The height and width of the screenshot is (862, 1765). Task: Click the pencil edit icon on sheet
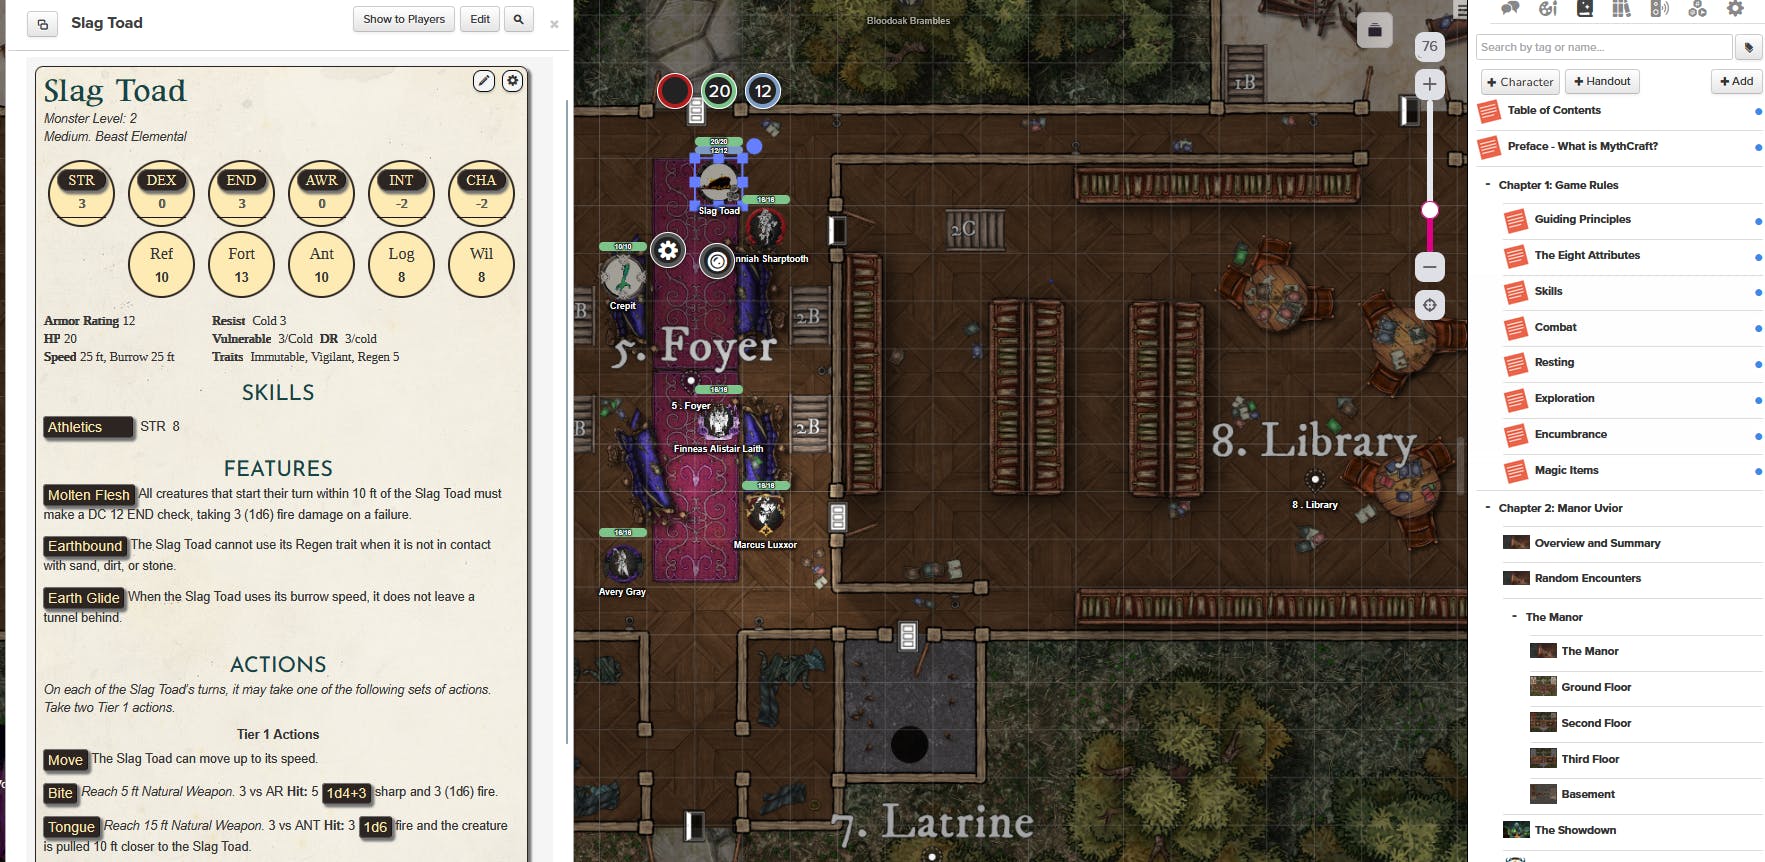coord(484,81)
